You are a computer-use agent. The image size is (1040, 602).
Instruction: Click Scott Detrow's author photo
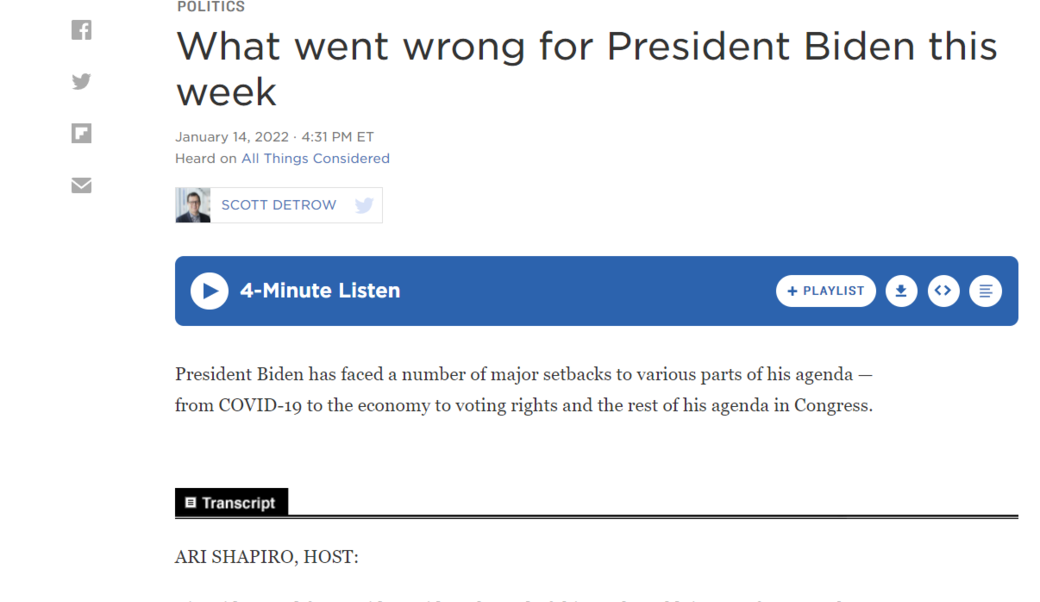point(193,205)
